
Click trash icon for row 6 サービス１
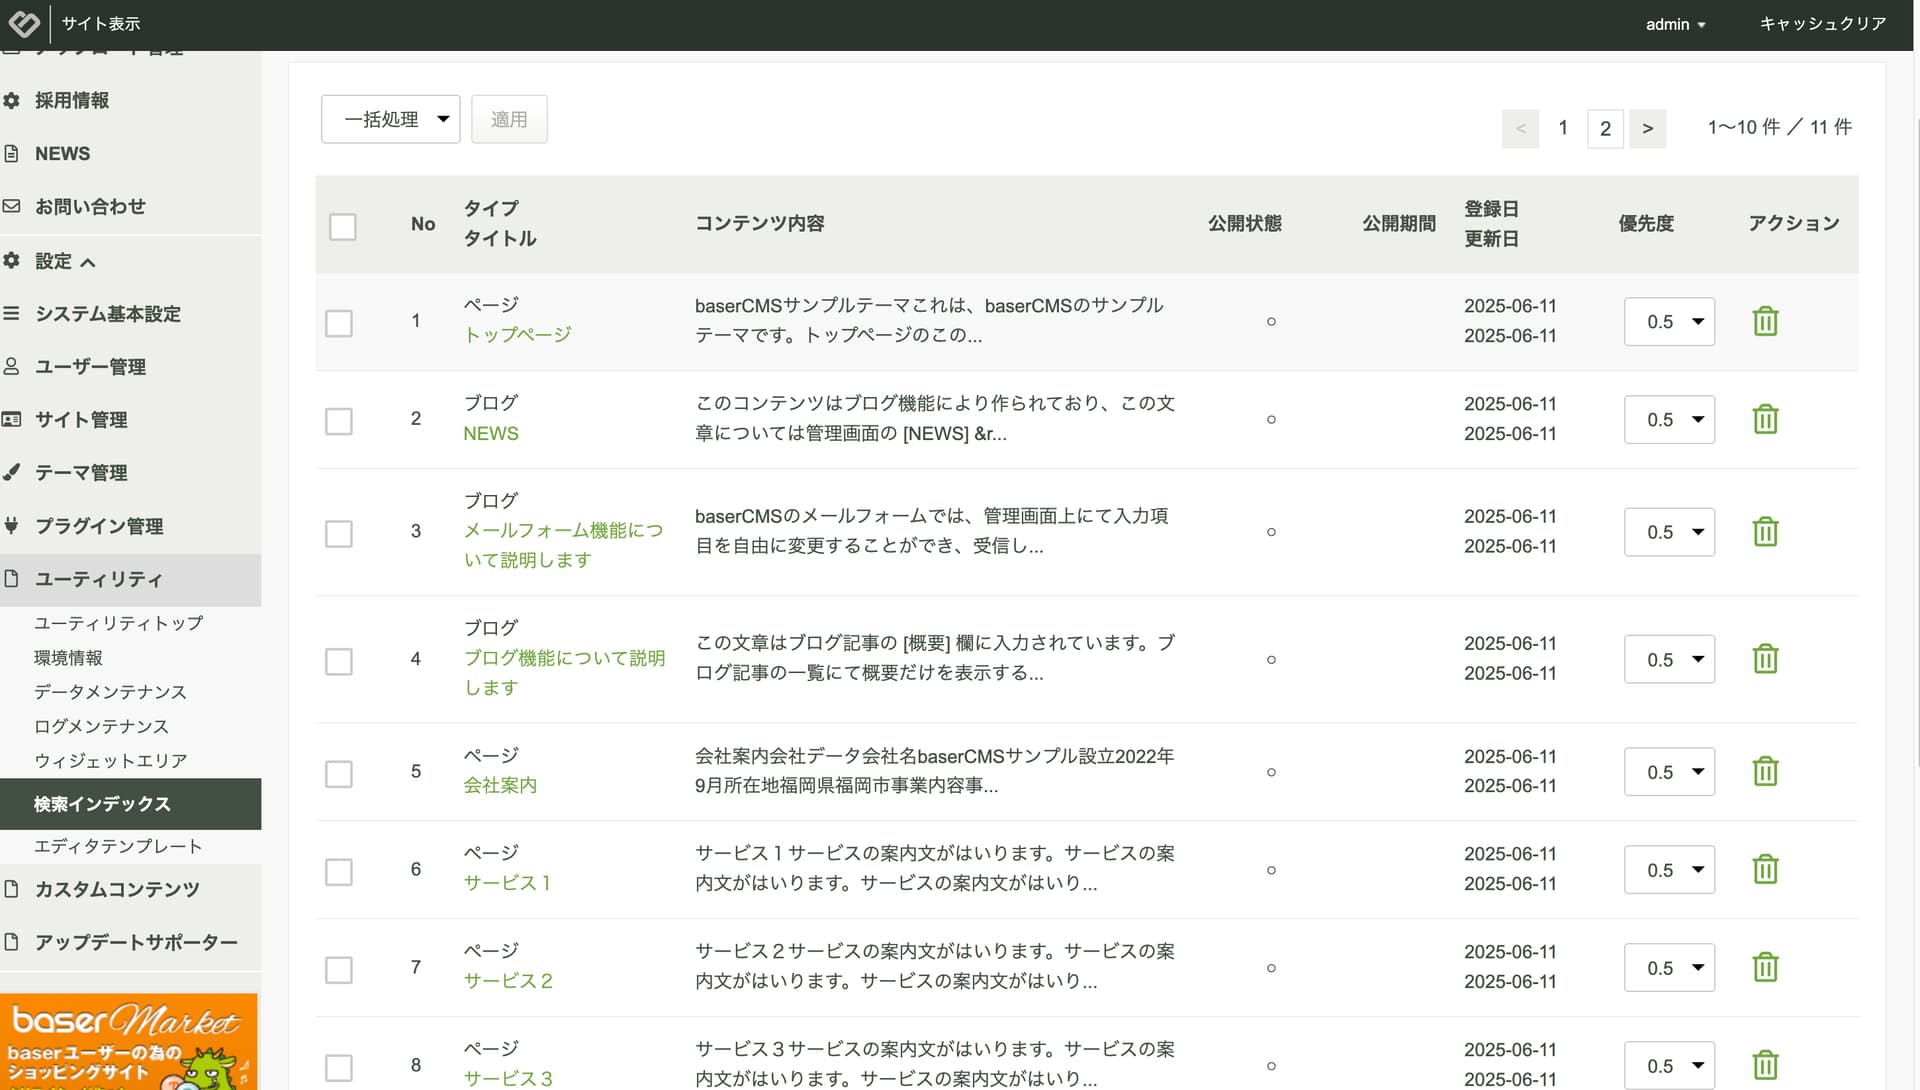click(1765, 869)
